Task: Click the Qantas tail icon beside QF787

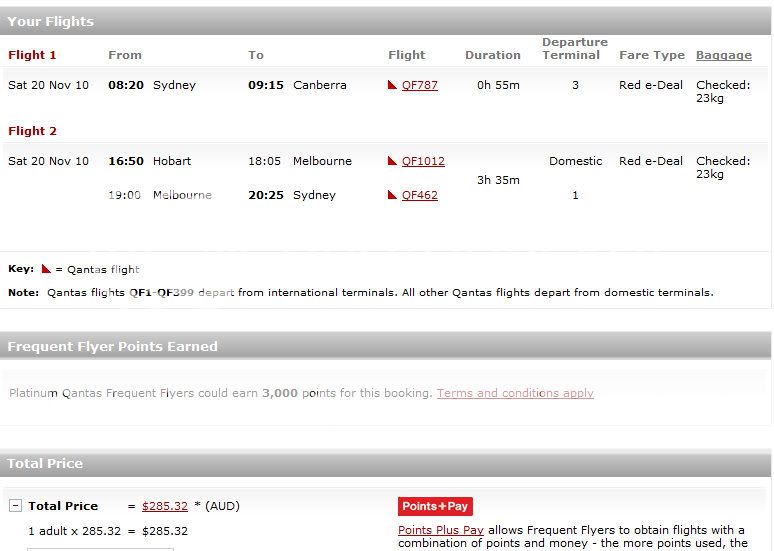Action: pos(393,86)
